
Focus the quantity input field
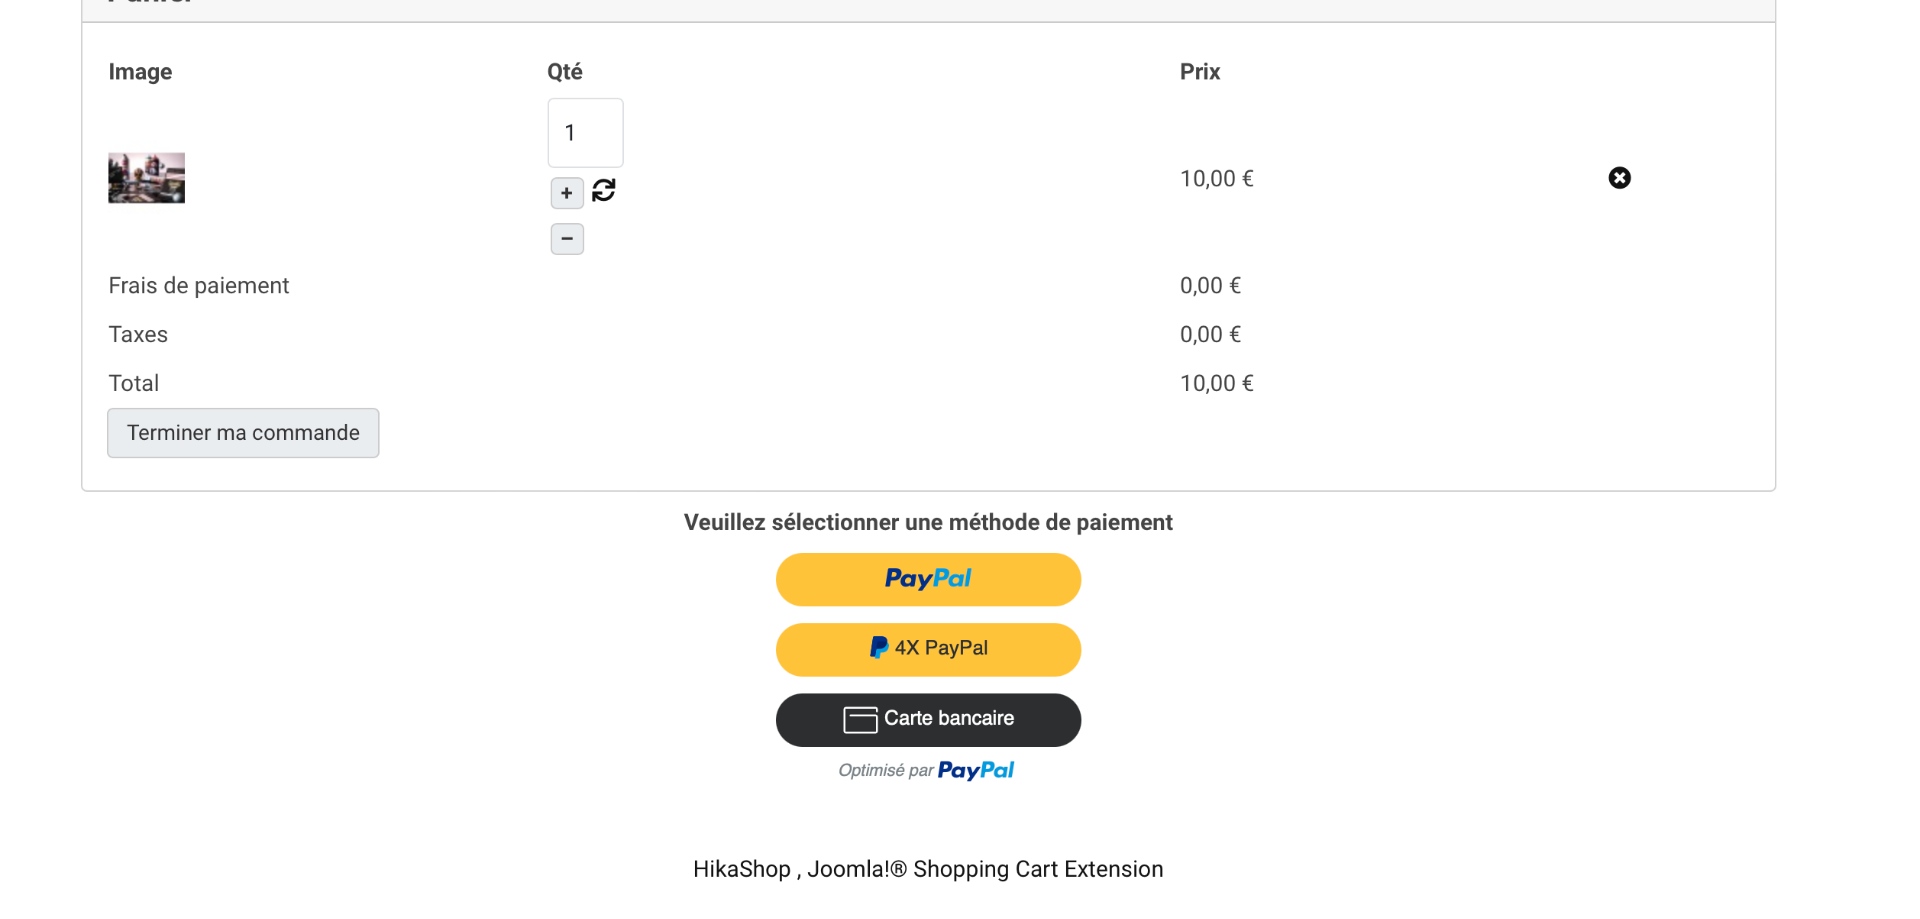585,133
